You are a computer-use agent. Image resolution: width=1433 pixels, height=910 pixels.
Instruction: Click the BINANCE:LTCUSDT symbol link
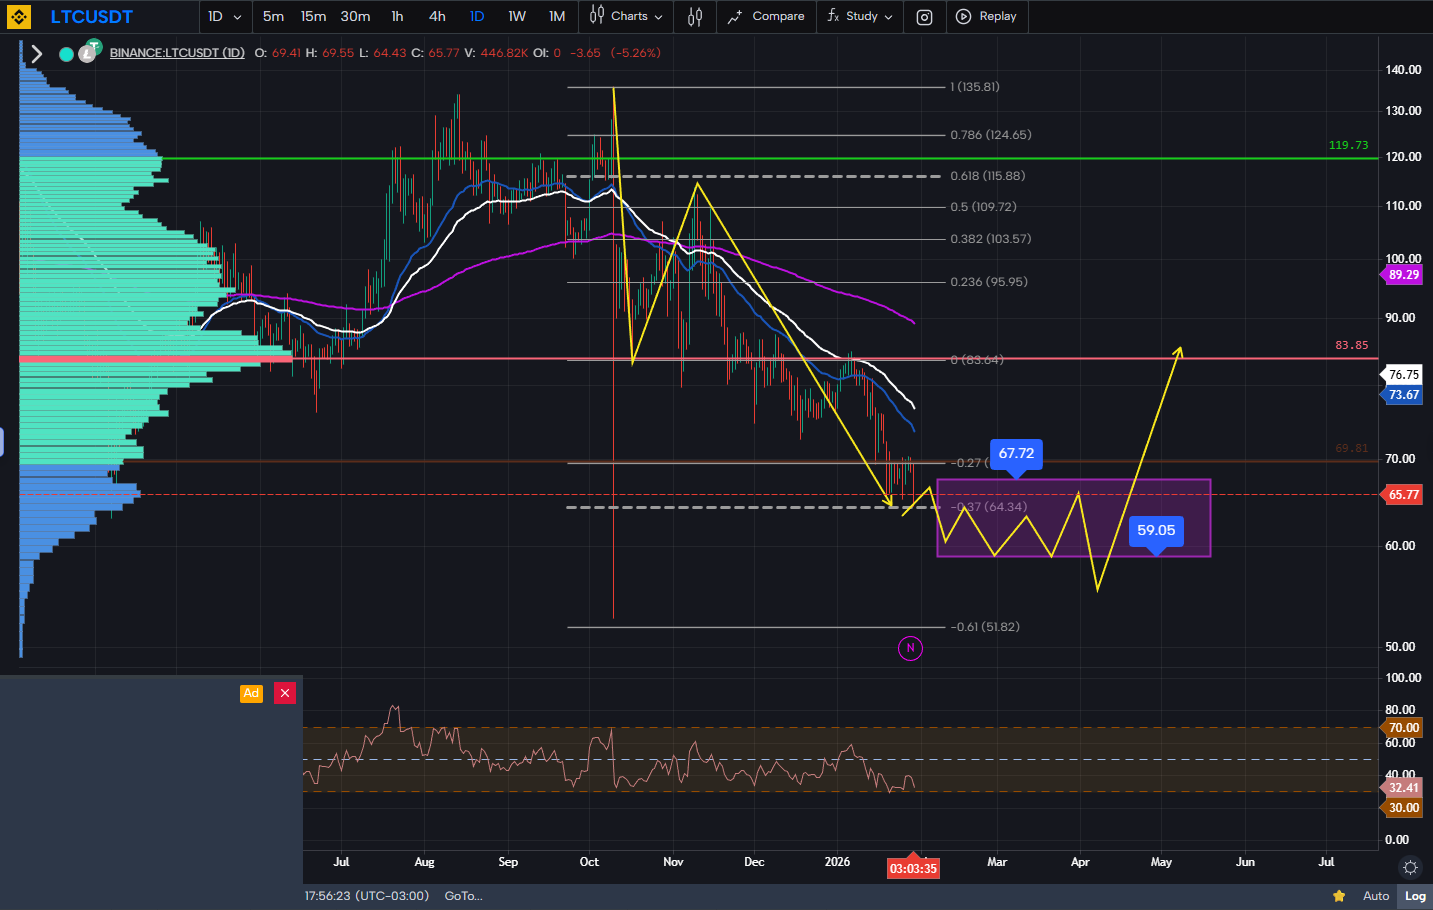point(177,53)
